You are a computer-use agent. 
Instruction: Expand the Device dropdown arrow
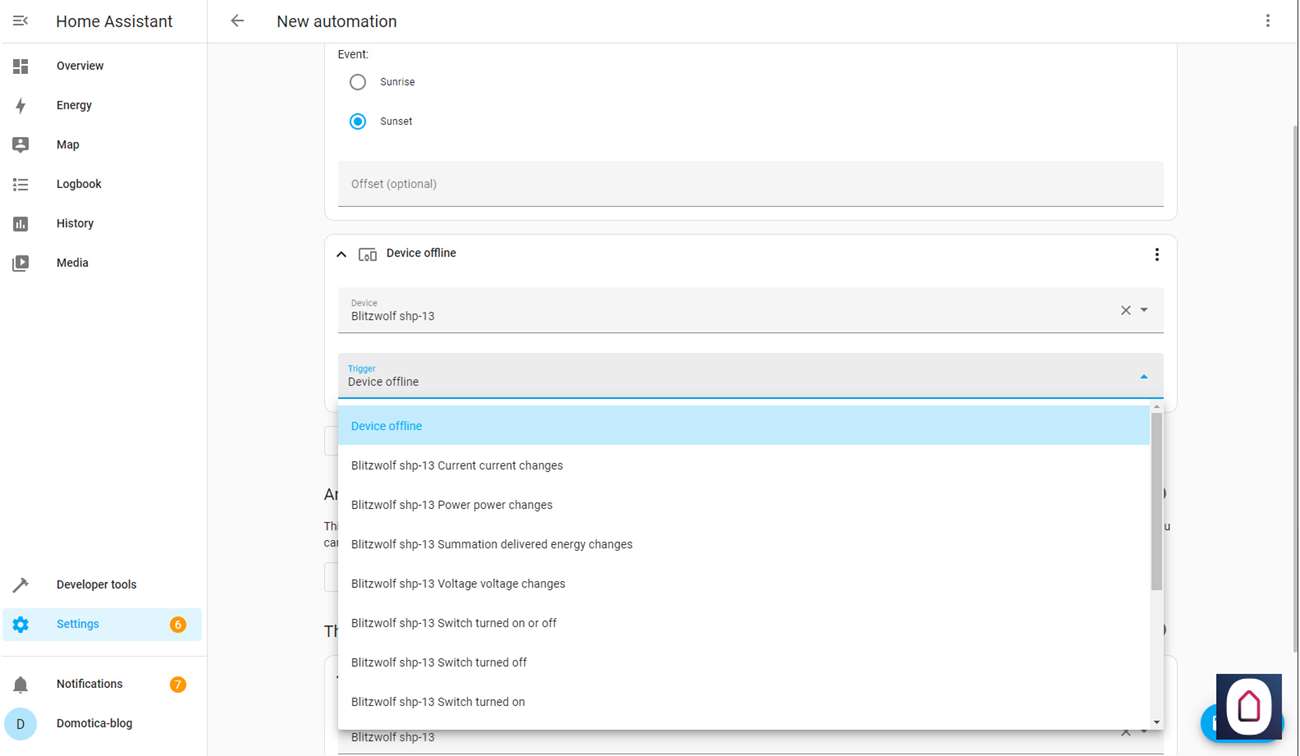point(1145,310)
